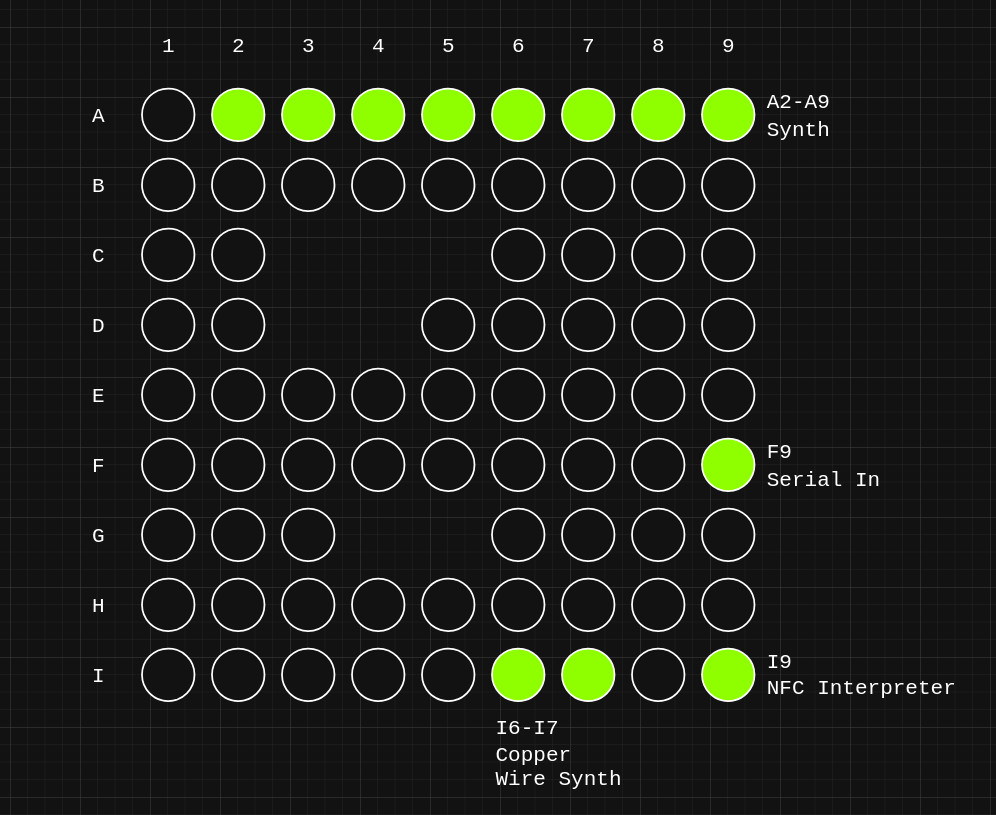The height and width of the screenshot is (815, 996).
Task: Toggle the lit pad at A9
Action: pyautogui.click(x=728, y=115)
